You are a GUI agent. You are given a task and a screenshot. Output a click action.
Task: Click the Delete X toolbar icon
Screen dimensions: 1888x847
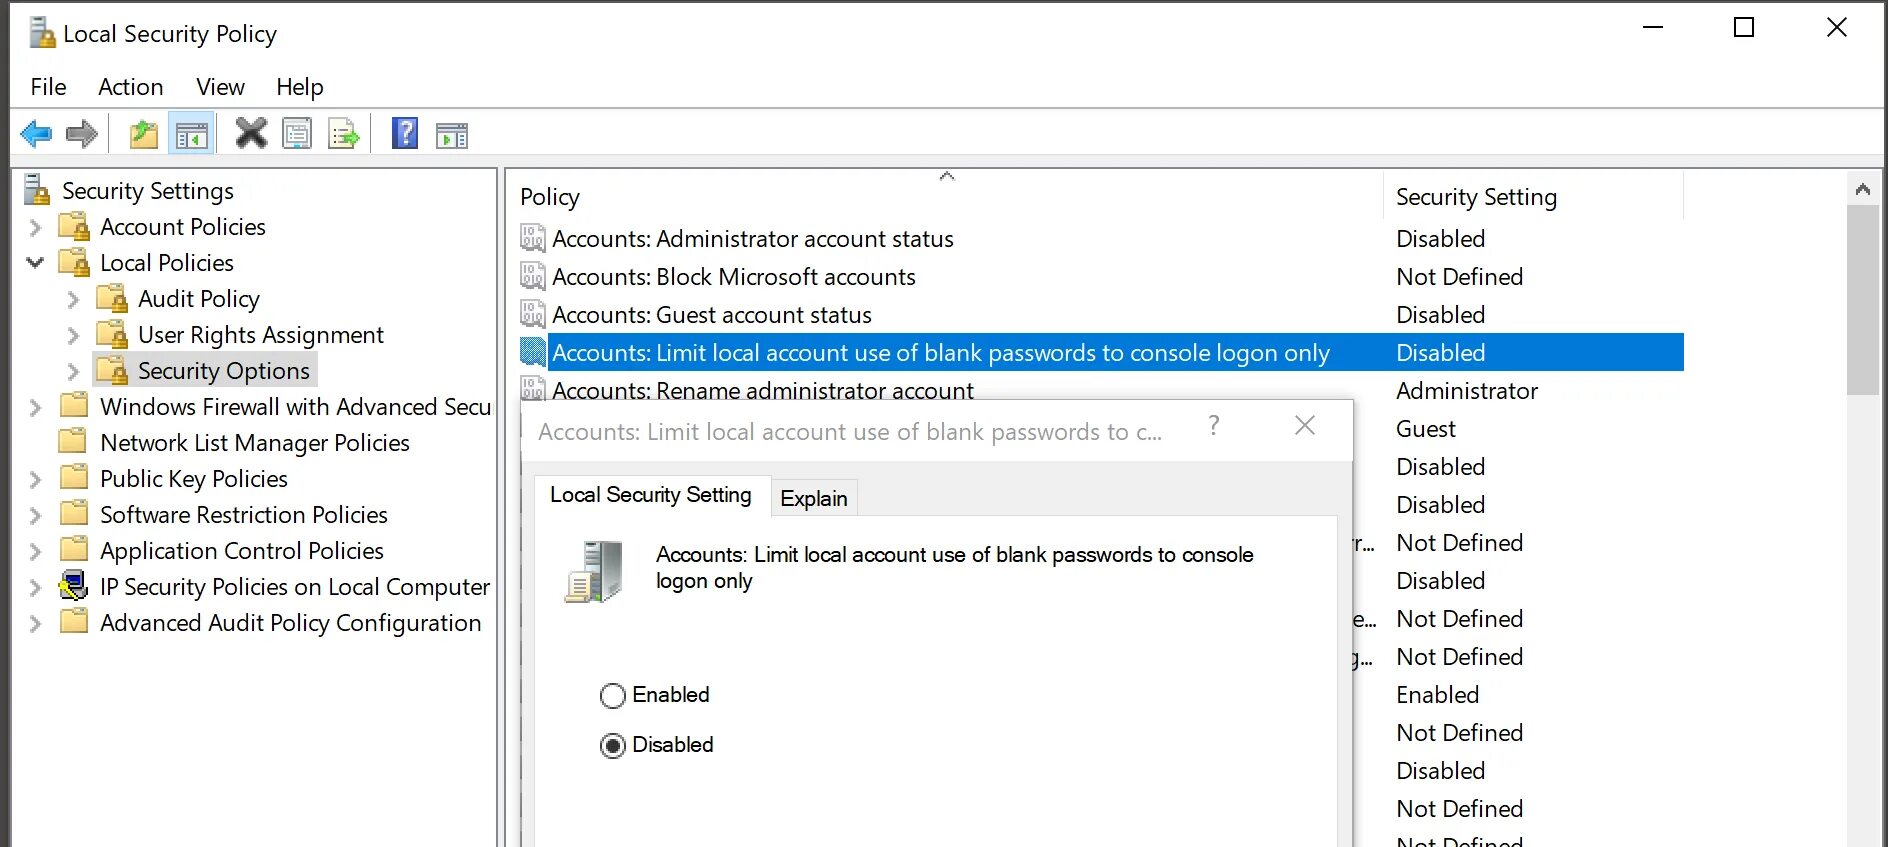(251, 133)
